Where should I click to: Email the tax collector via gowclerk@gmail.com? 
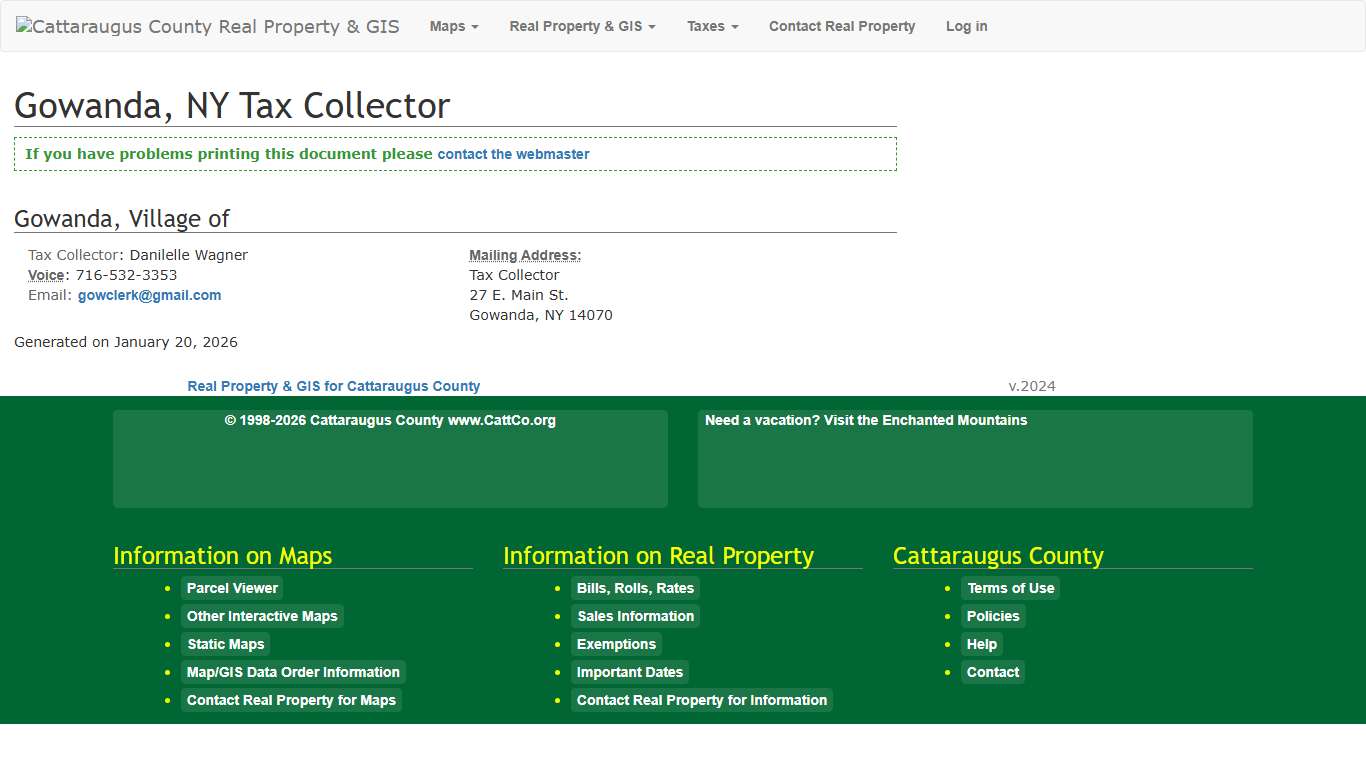[x=149, y=295]
